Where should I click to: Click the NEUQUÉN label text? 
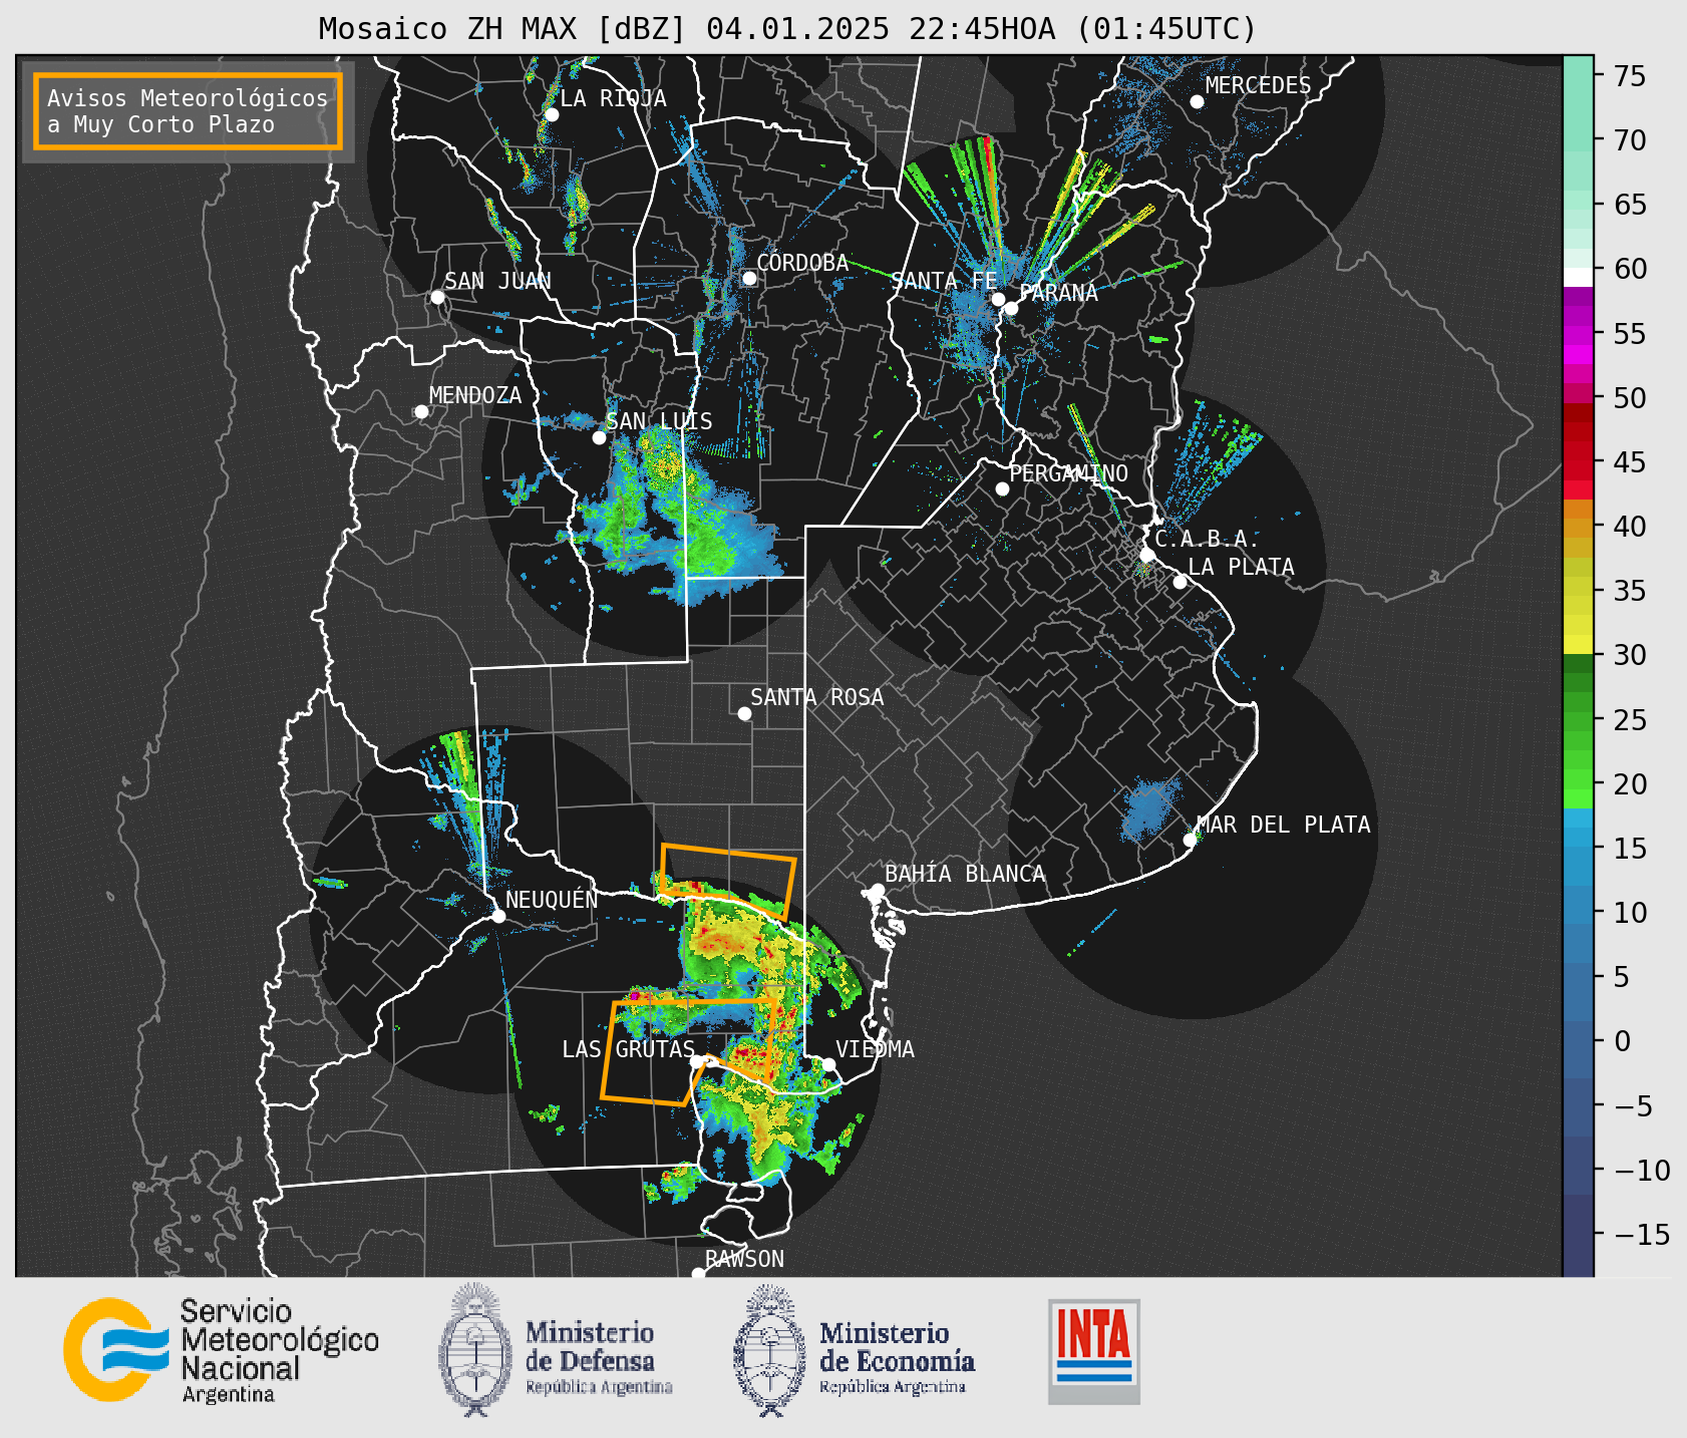(x=551, y=899)
